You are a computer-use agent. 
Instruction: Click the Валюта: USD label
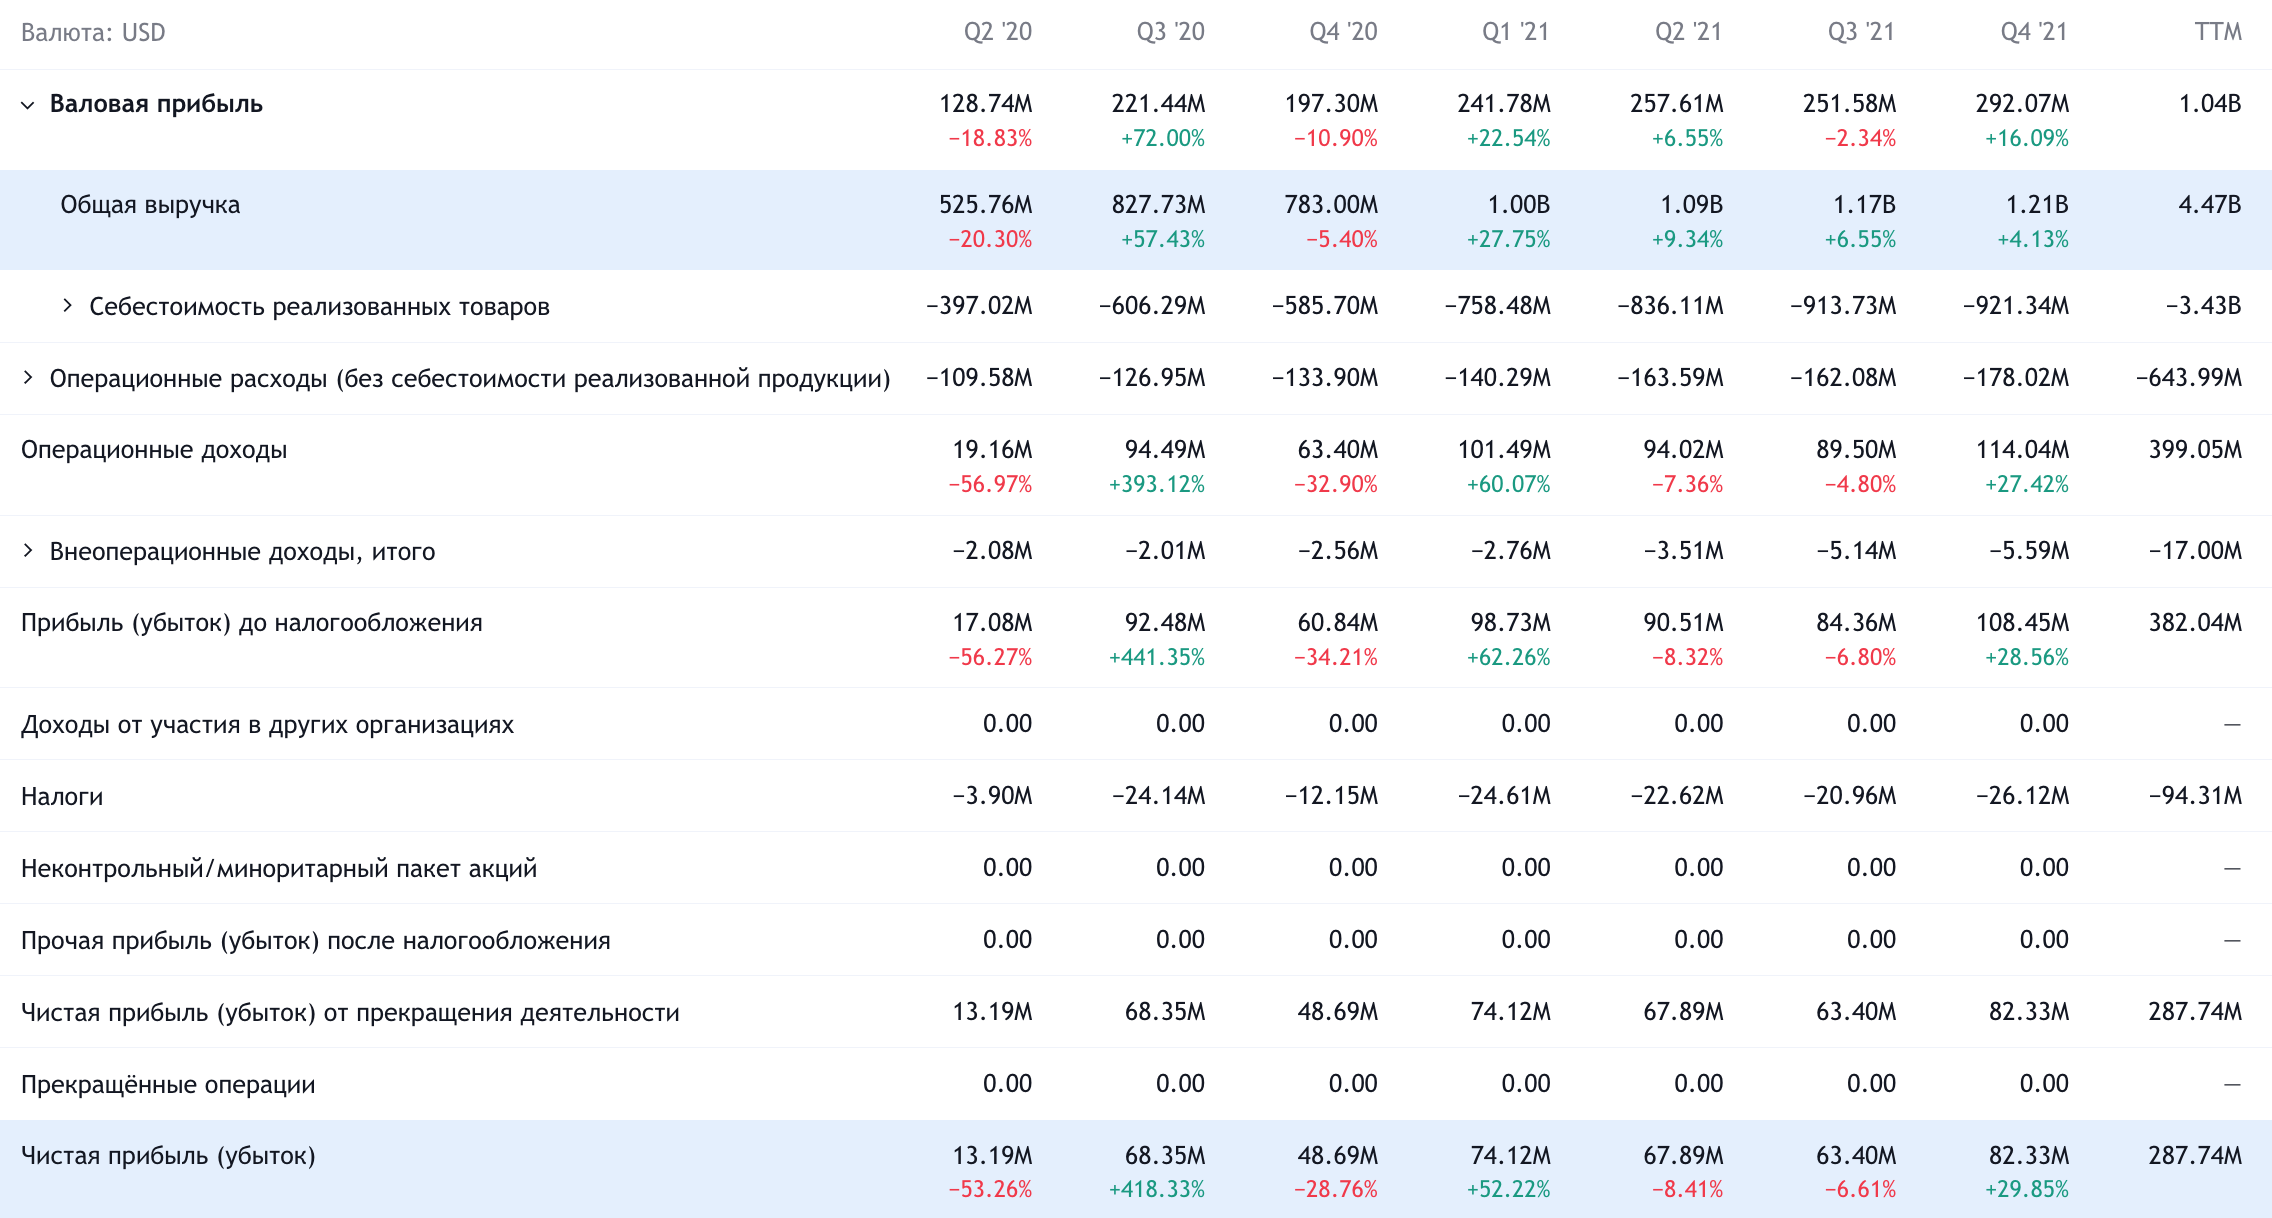click(x=93, y=32)
